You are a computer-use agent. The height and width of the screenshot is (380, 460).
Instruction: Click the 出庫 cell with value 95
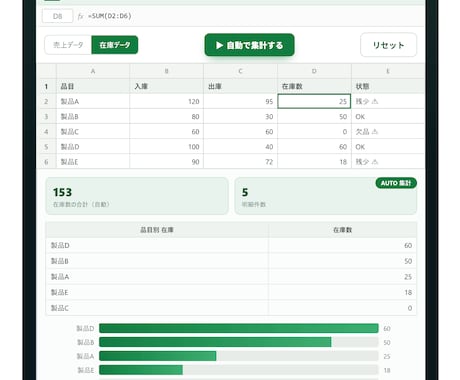(240, 101)
